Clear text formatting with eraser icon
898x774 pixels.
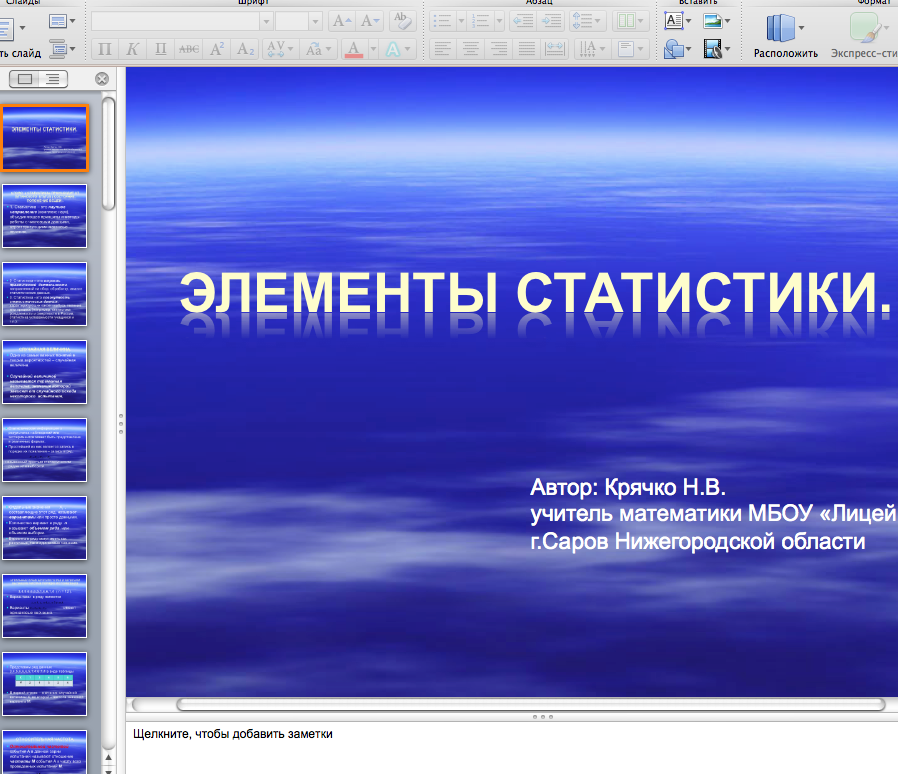tap(403, 21)
